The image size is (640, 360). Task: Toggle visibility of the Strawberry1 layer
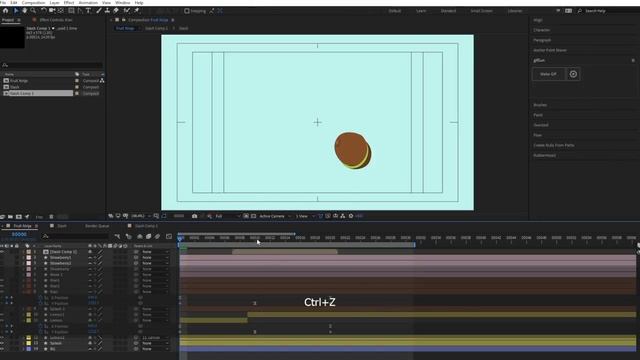(2, 258)
